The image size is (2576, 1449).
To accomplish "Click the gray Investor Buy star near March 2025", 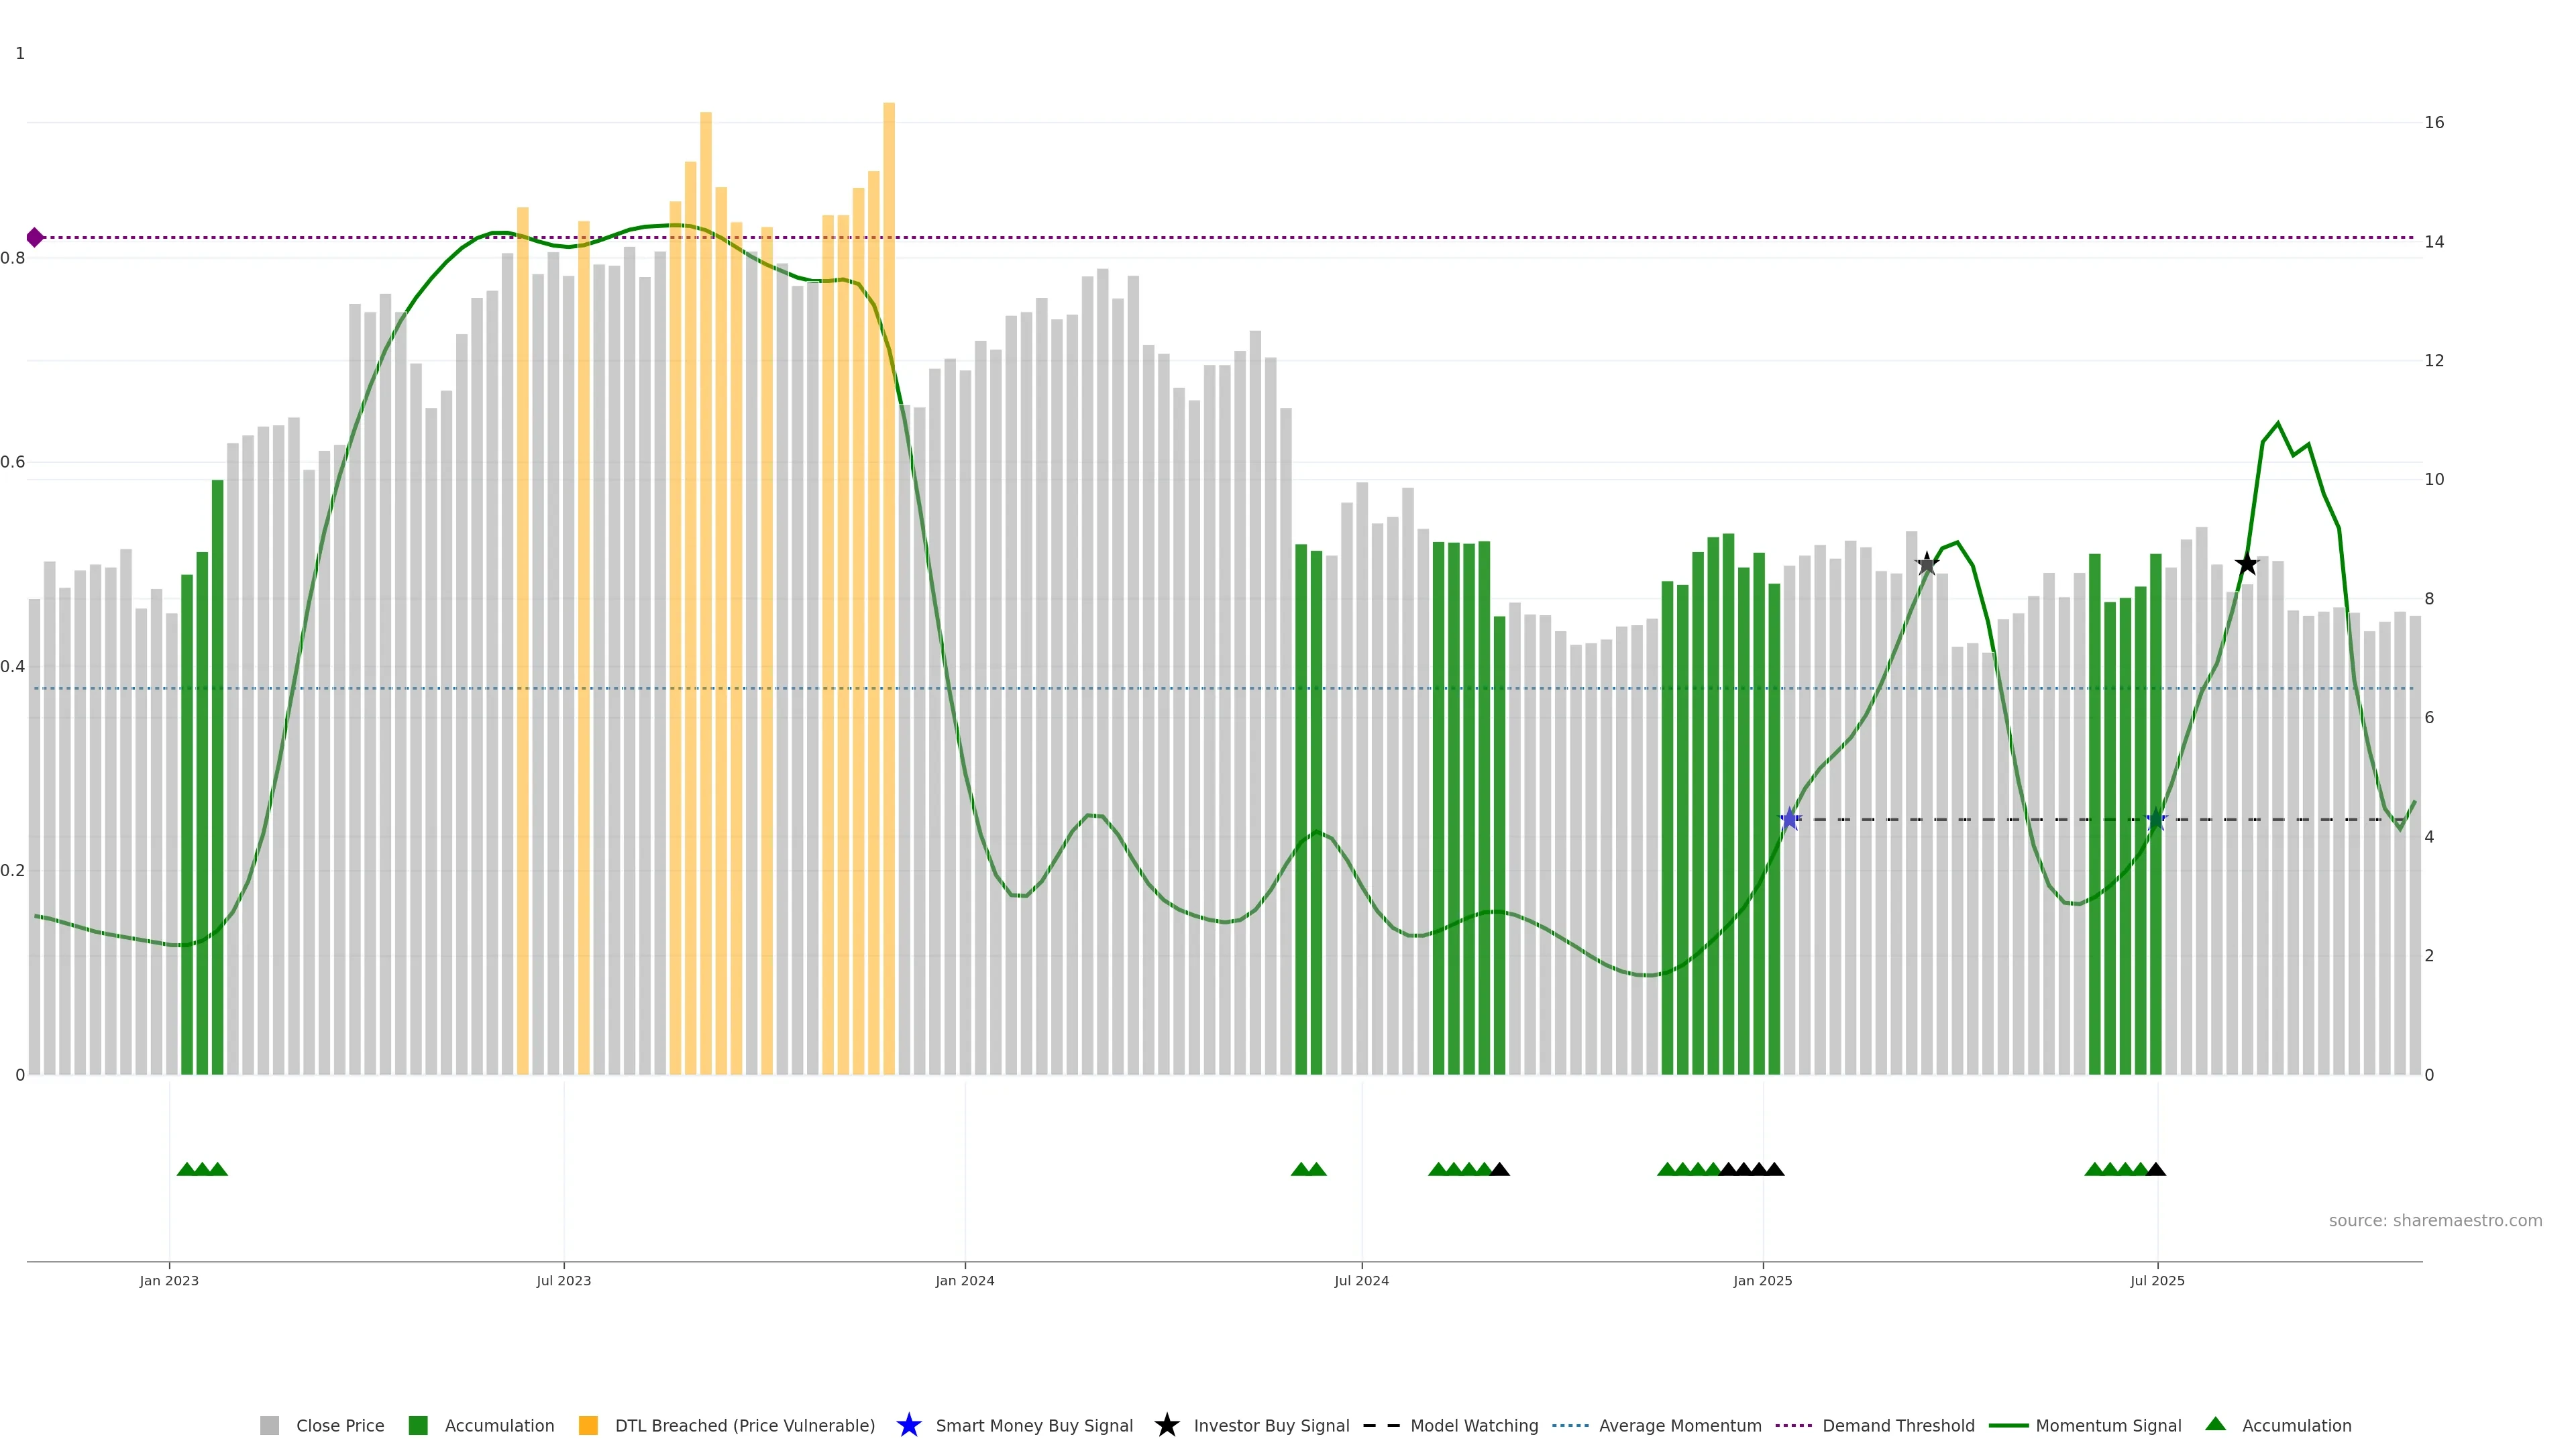I will 1927,564.
